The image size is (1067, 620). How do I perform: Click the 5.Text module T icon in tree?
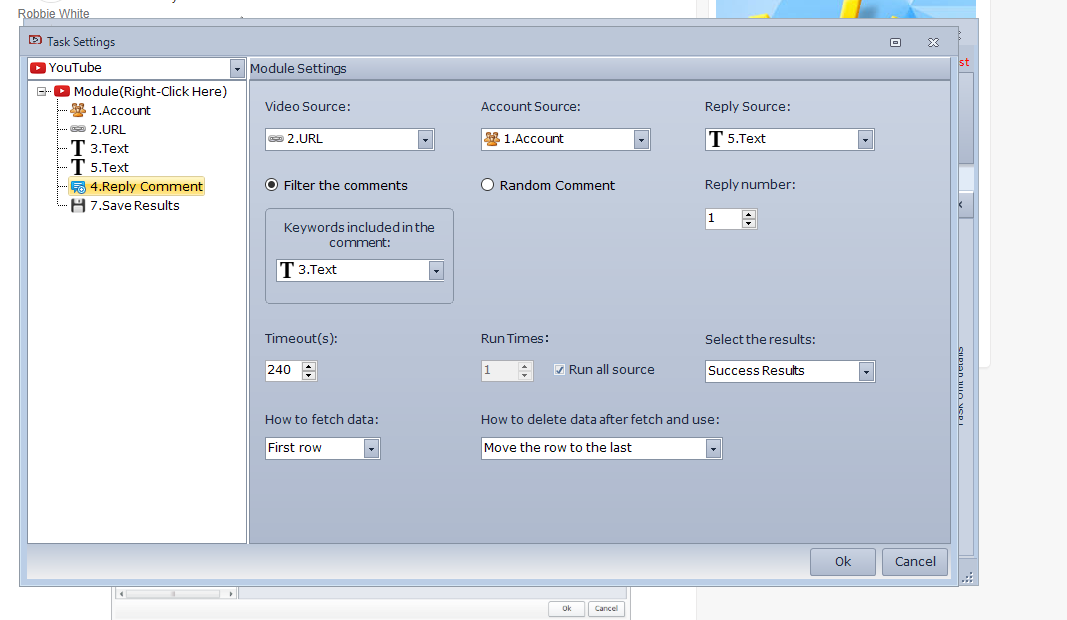78,167
